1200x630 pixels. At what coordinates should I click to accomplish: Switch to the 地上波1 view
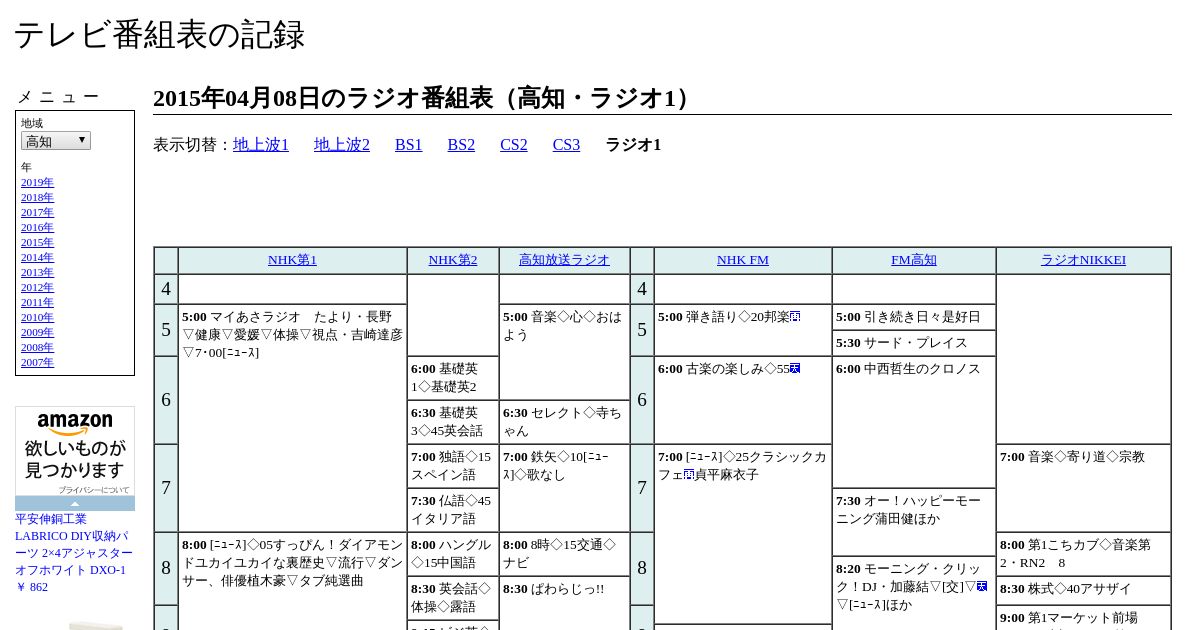coord(261,145)
